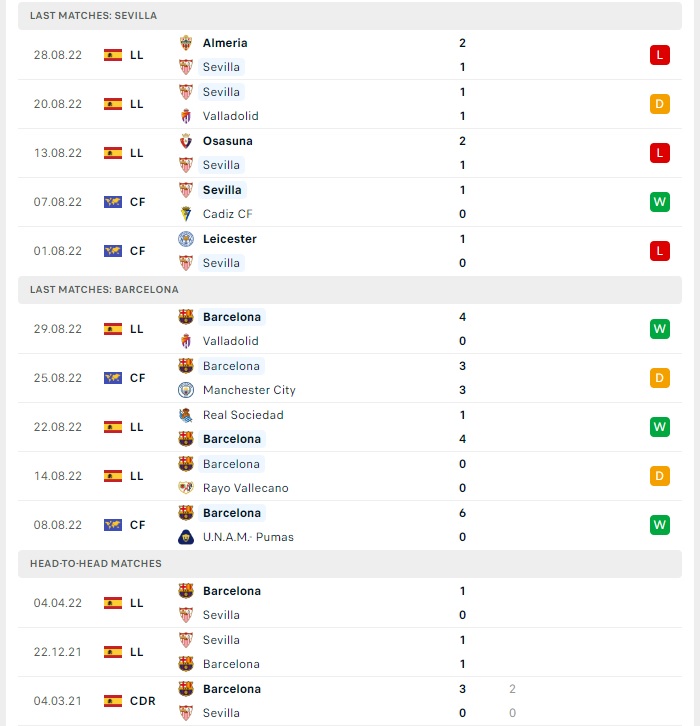Click the Spanish flag on 28.08.22 row
The width and height of the screenshot is (700, 726).
113,55
